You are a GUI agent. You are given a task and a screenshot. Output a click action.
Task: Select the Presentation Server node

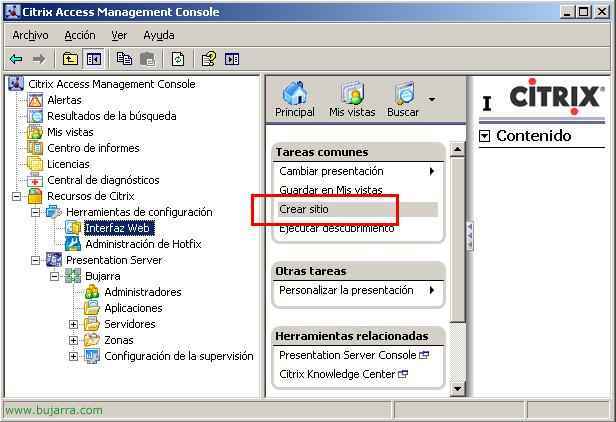point(114,260)
